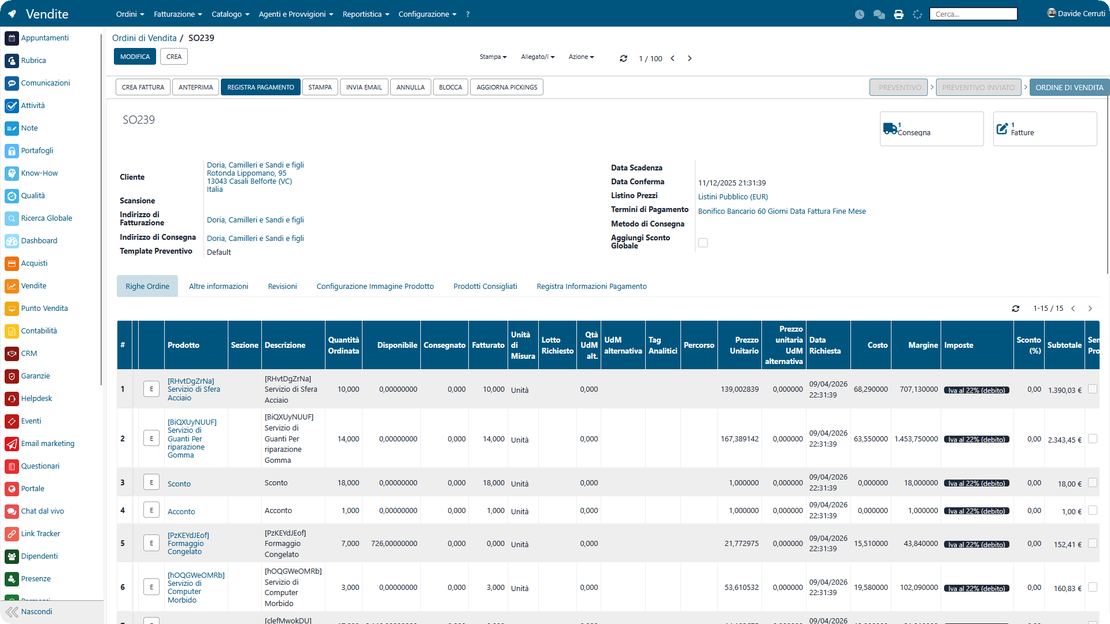Viewport: 1110px width, 624px height.
Task: Open Helpdesk sidebar icon
Action: (11, 399)
